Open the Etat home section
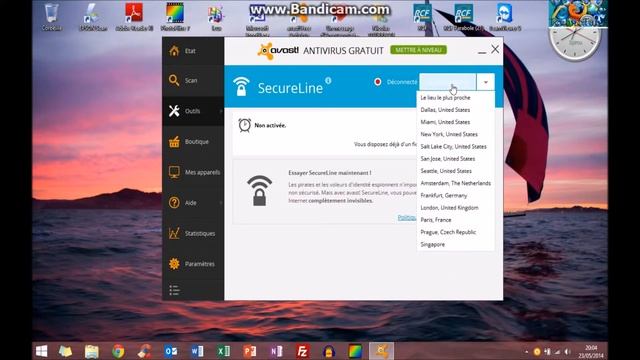 pos(193,51)
